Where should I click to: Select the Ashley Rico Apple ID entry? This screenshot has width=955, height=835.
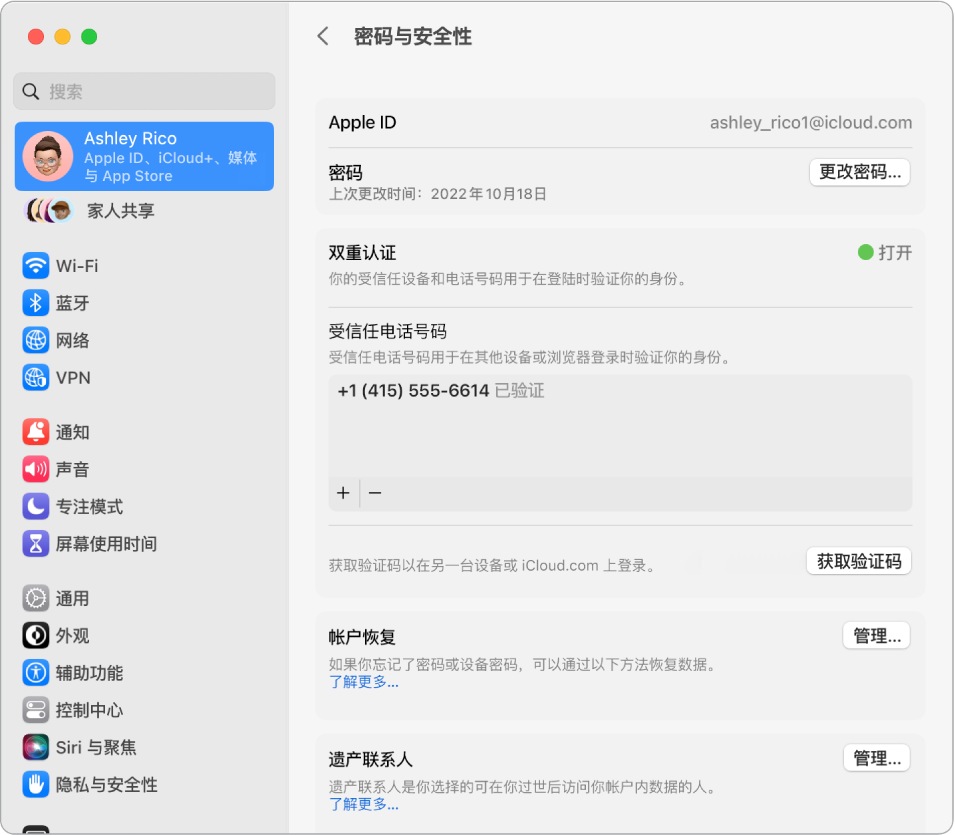144,156
